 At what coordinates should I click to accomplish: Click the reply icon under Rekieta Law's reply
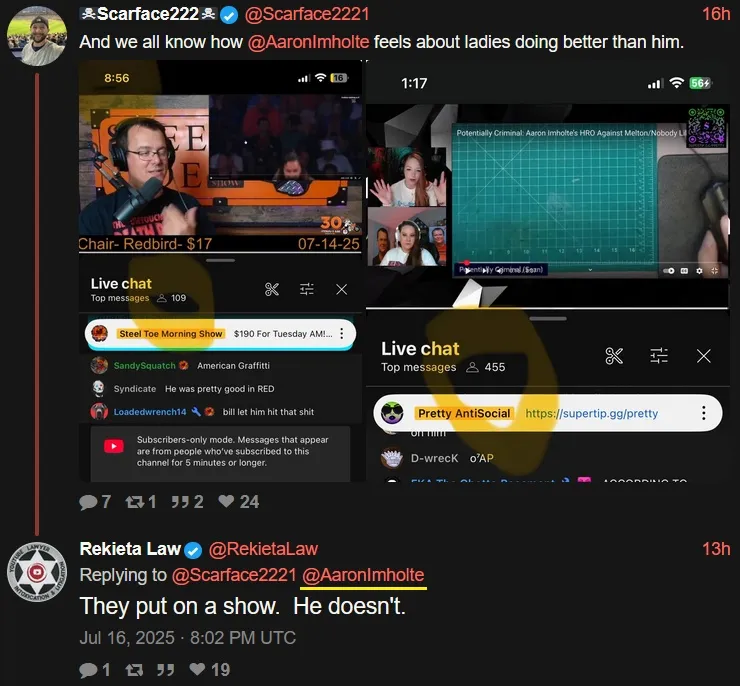[x=88, y=669]
